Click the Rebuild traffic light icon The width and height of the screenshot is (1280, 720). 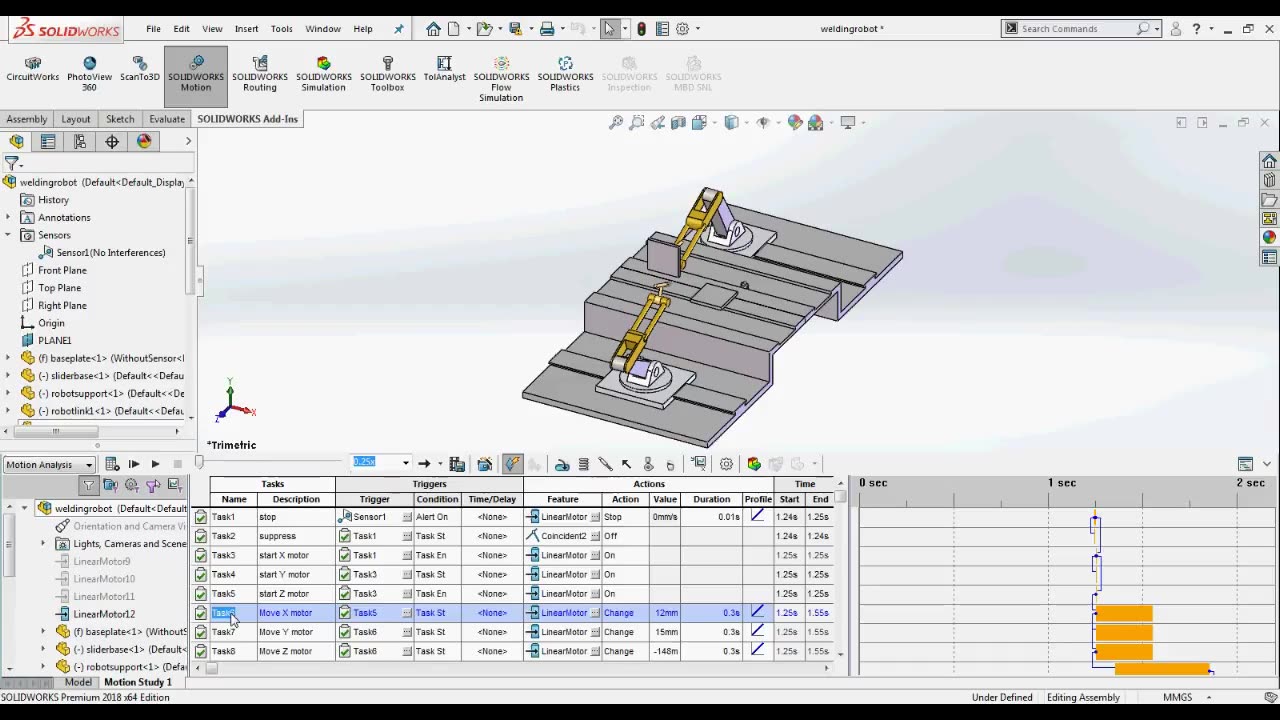pyautogui.click(x=641, y=29)
